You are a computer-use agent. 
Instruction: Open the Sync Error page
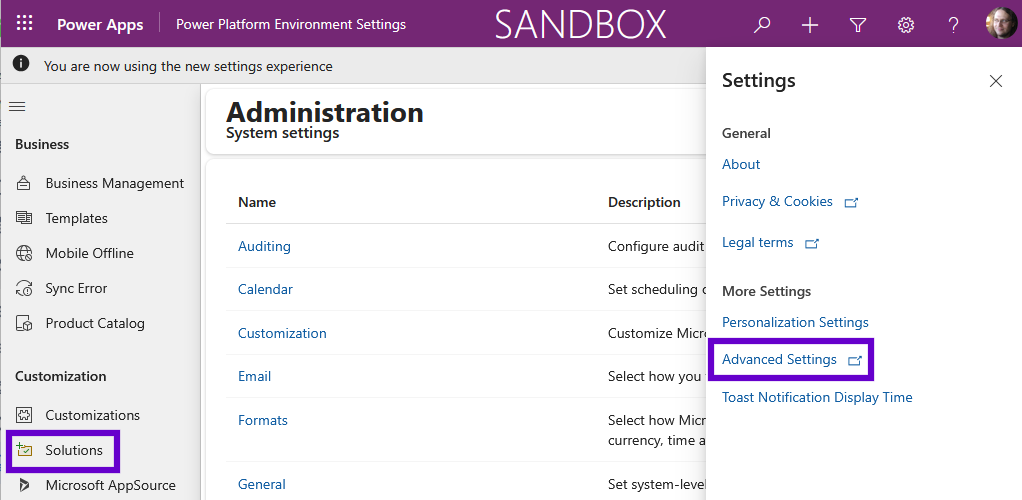pos(76,288)
